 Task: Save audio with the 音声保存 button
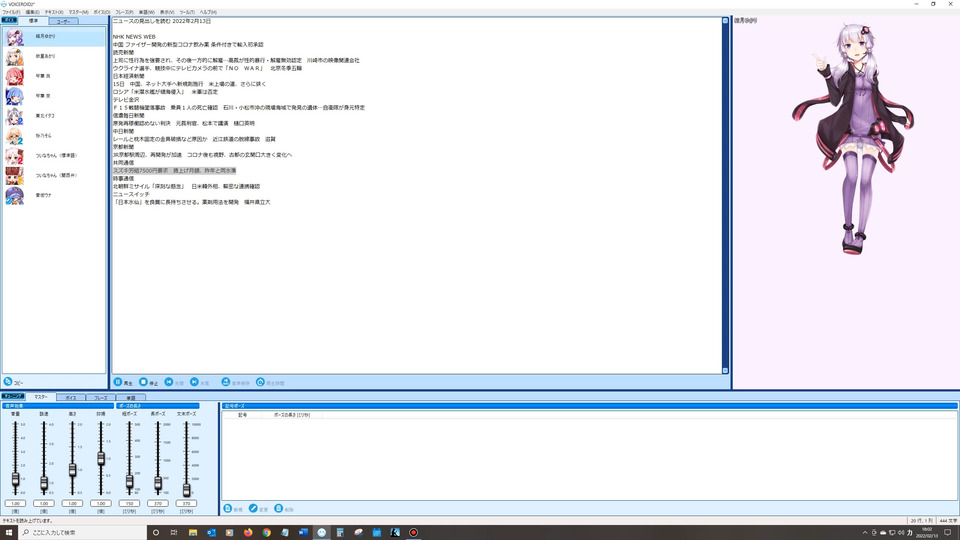(x=236, y=382)
